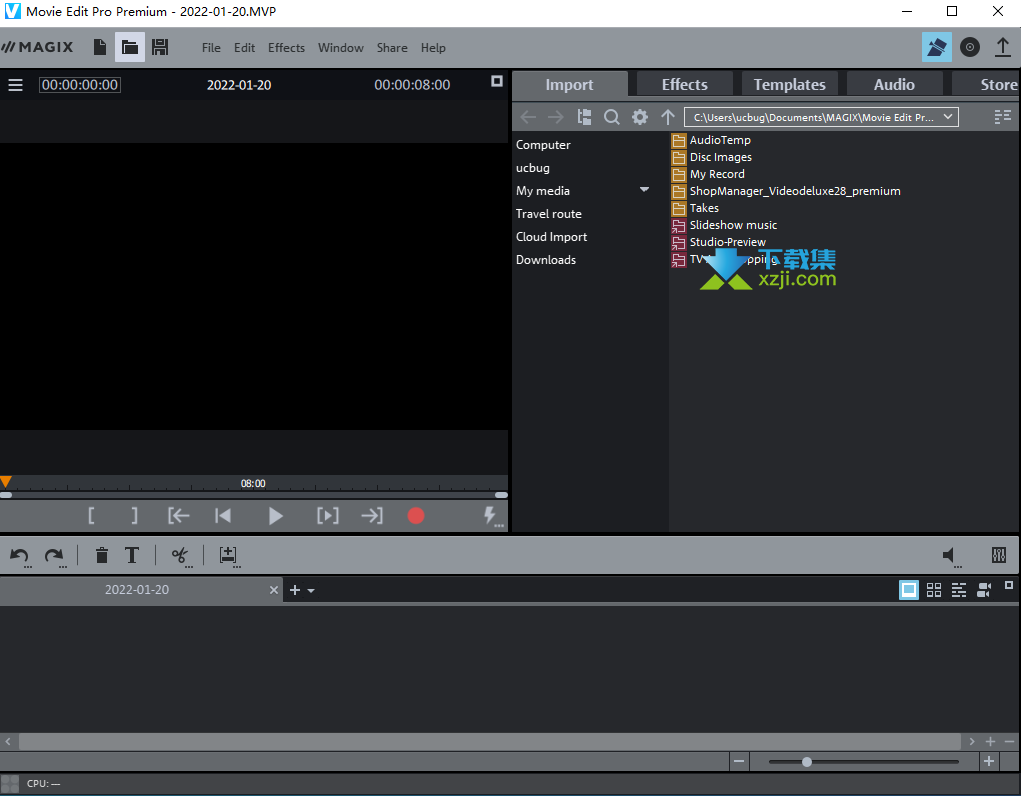Split clip with the scissors icon

point(180,556)
